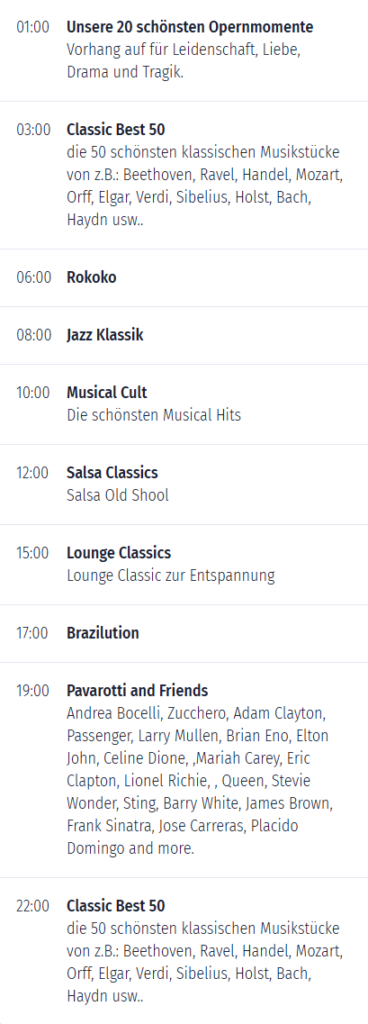Open Unsere 20 schönsten Opernmomente entry
Image resolution: width=368 pixels, height=1024 pixels.
tap(190, 27)
